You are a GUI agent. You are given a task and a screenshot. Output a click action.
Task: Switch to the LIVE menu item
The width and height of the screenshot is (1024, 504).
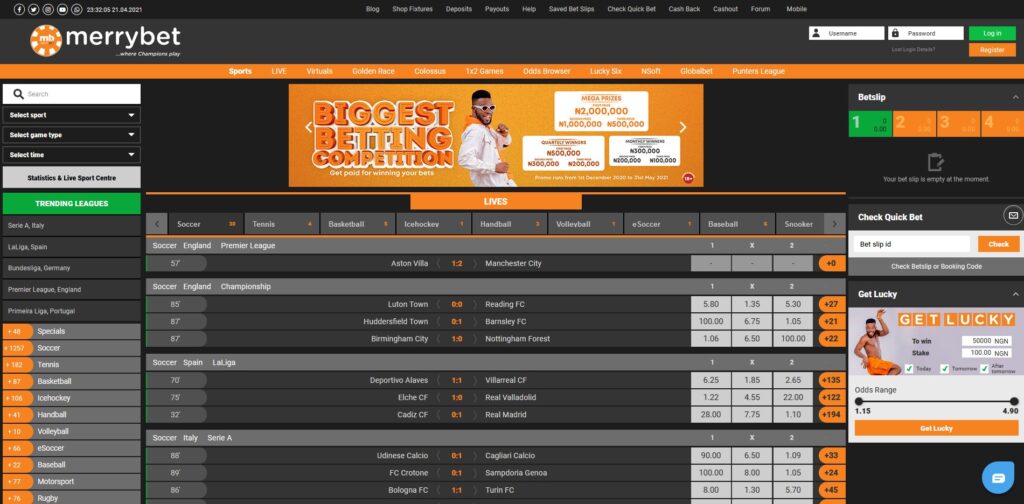[279, 71]
